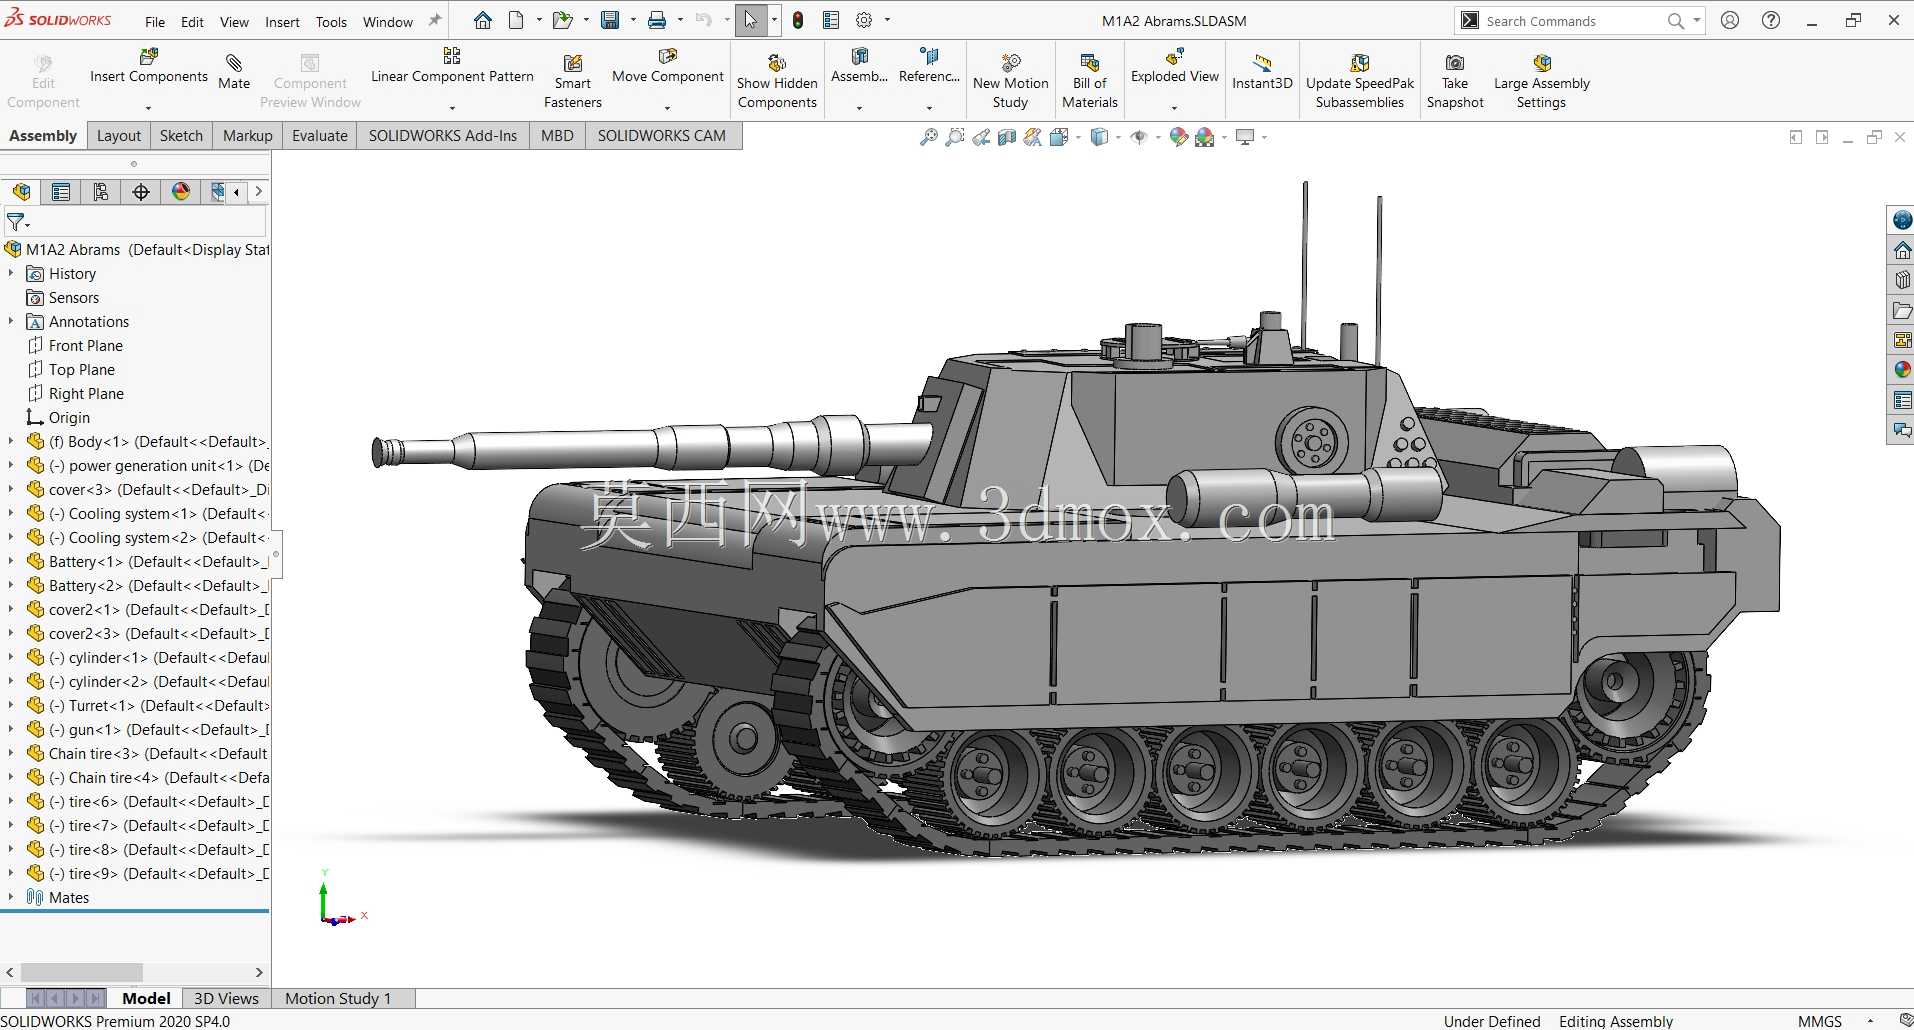1914x1030 pixels.
Task: Click Large Assembly Settings tool
Action: [1541, 82]
